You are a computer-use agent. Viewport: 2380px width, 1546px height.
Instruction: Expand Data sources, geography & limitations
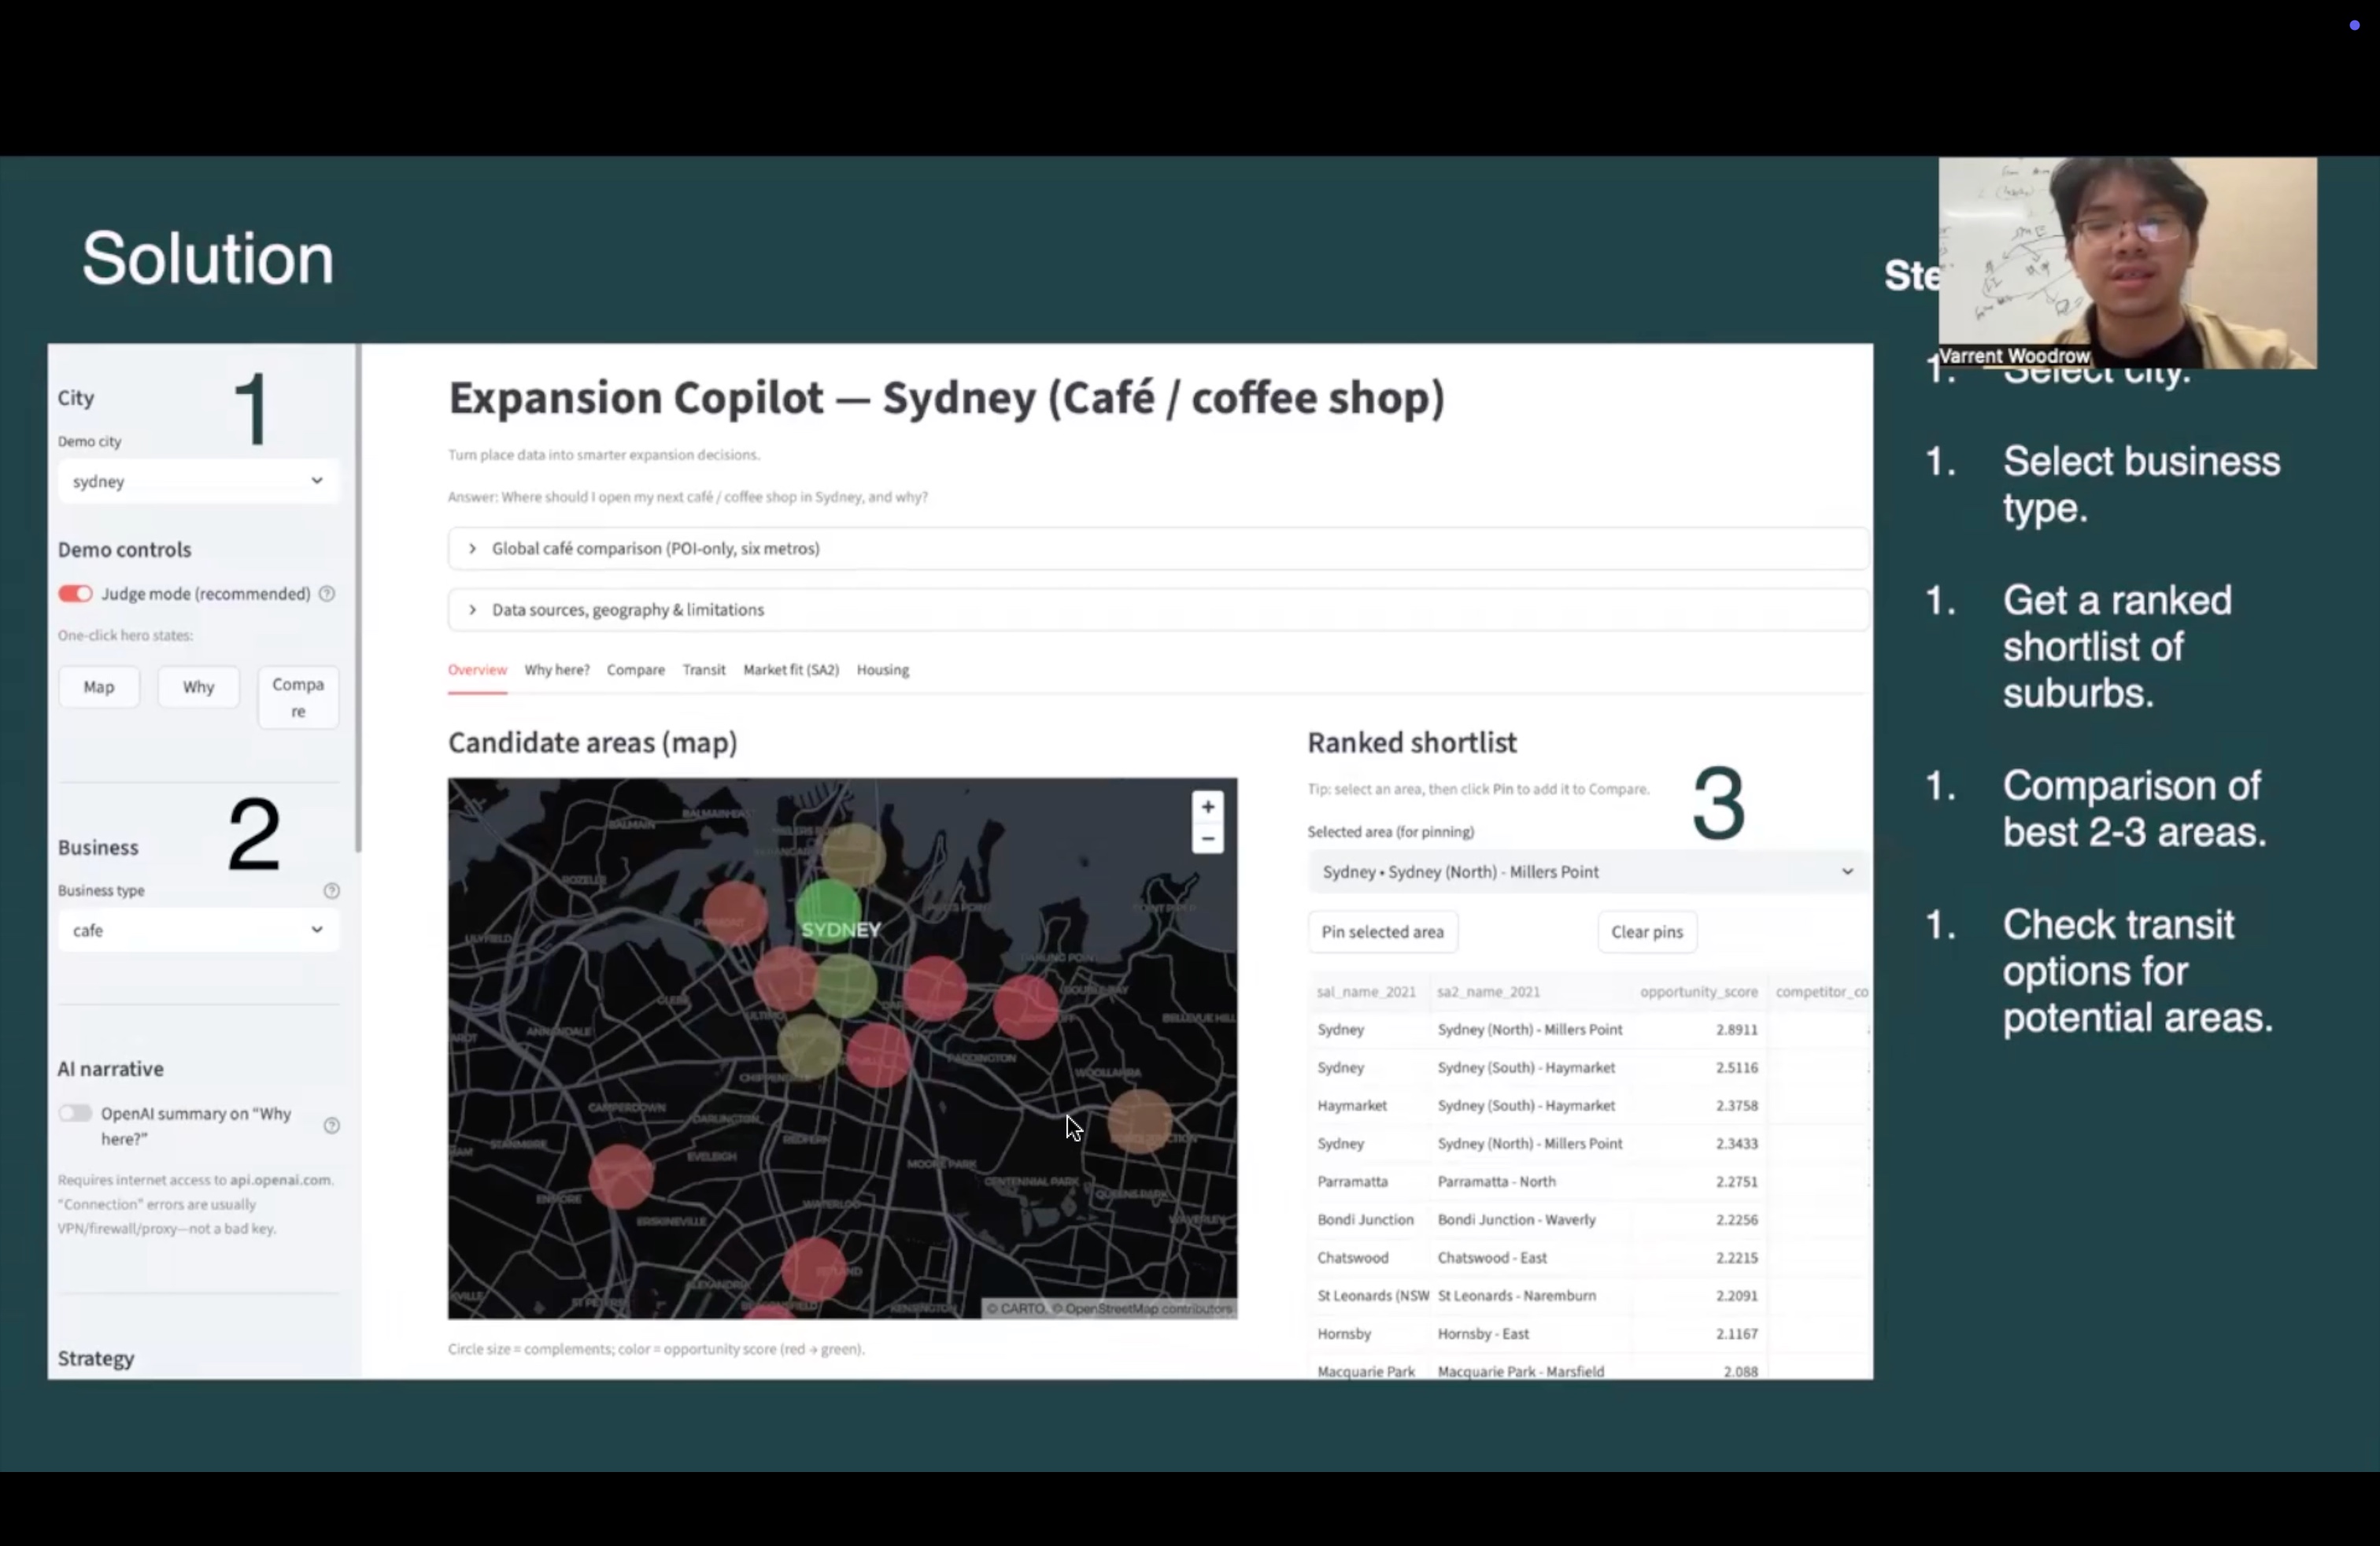click(627, 610)
